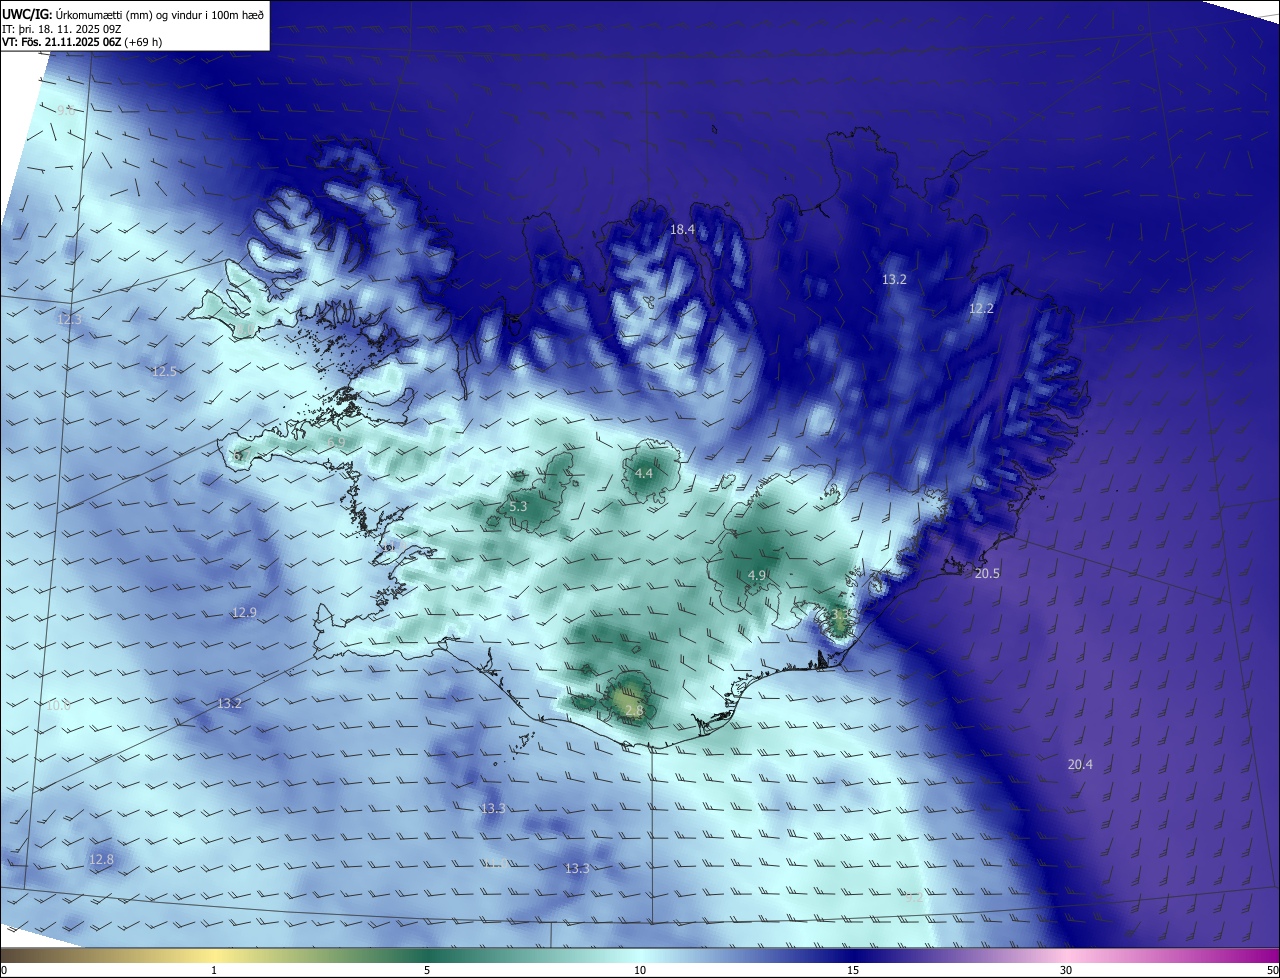Viewport: 1280px width, 978px height.
Task: Click the color scale tick label 10
Action: (640, 970)
